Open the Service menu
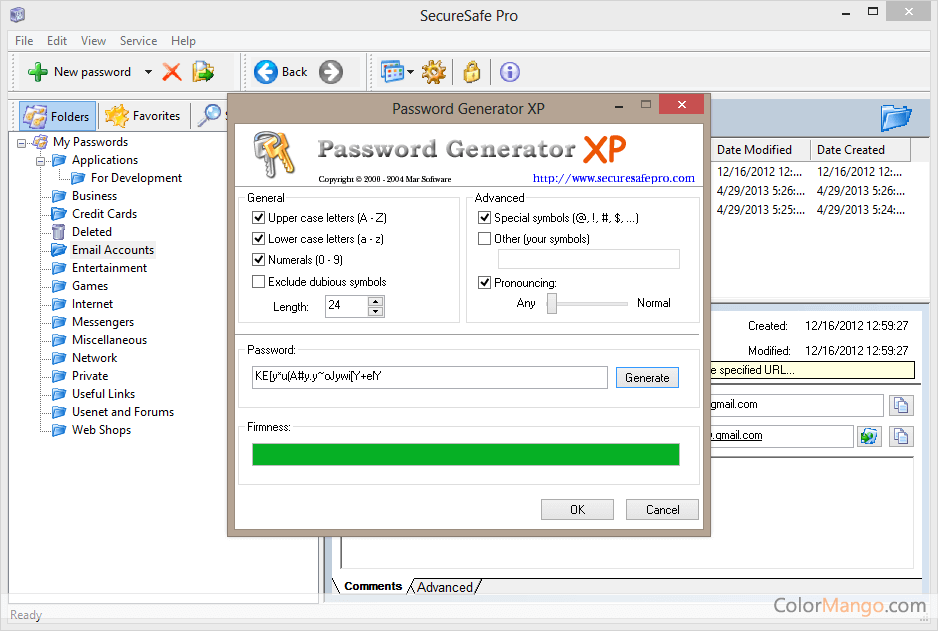This screenshot has height=631, width=938. [x=138, y=41]
